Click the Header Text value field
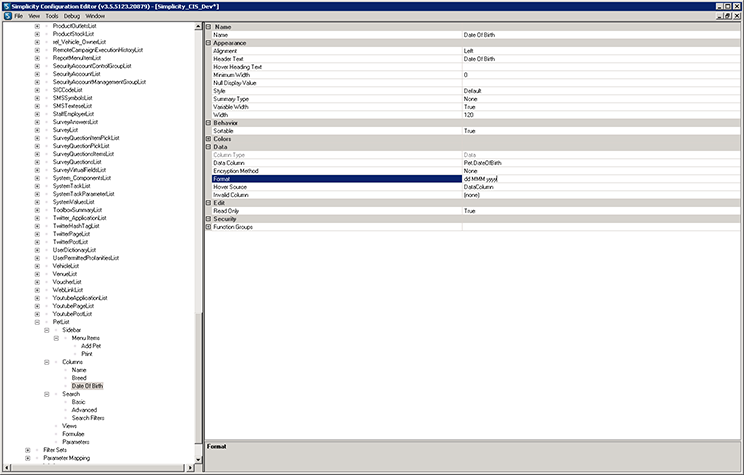 601,59
